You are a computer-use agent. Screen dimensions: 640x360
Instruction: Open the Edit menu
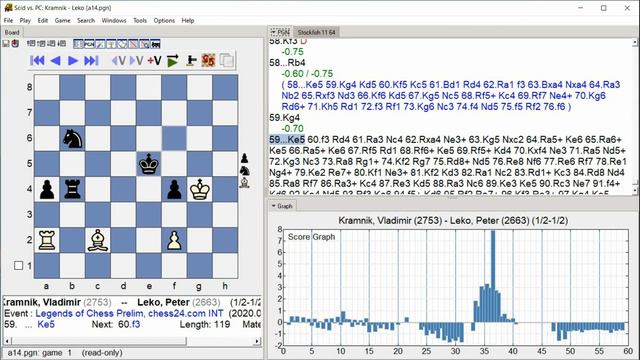tap(42, 20)
